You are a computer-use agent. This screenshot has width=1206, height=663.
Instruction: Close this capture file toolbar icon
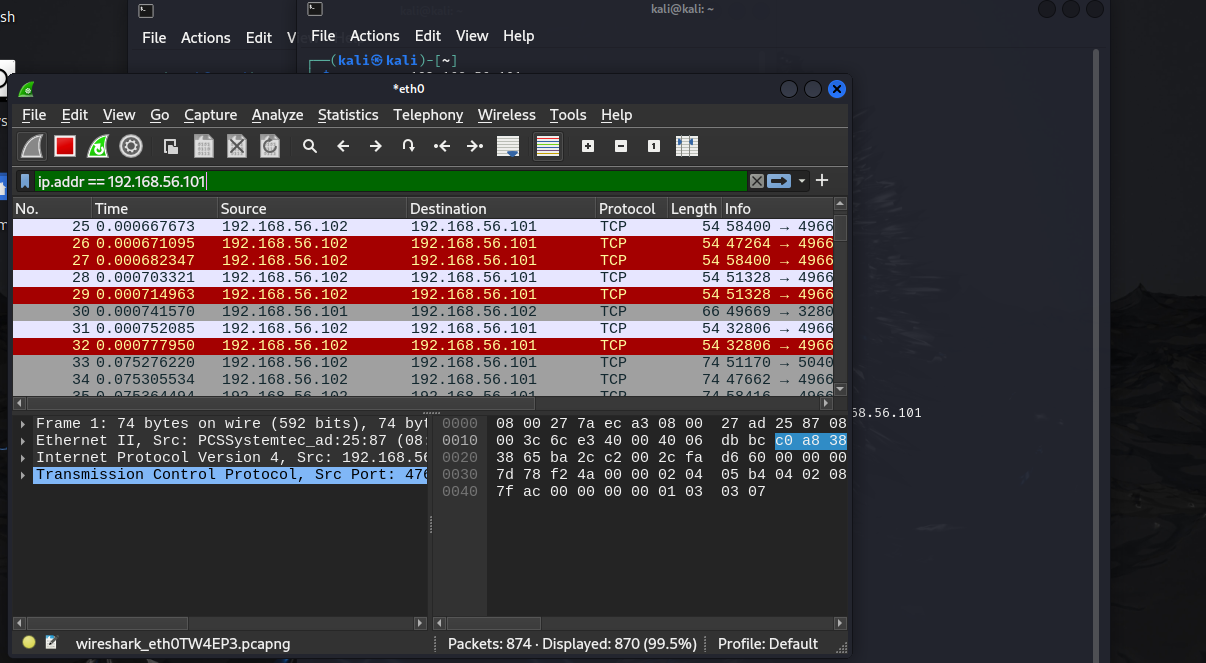(237, 146)
